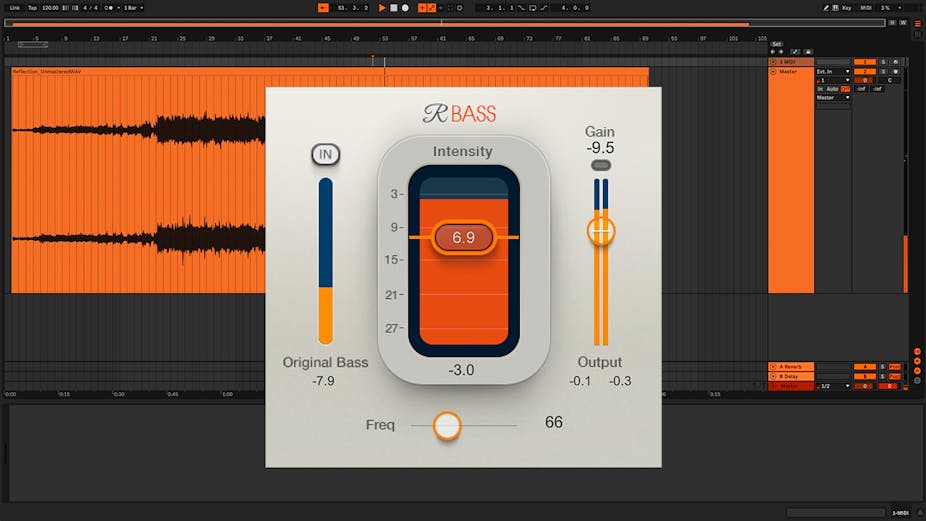
Task: Click the Record button in transport
Action: tap(405, 7)
